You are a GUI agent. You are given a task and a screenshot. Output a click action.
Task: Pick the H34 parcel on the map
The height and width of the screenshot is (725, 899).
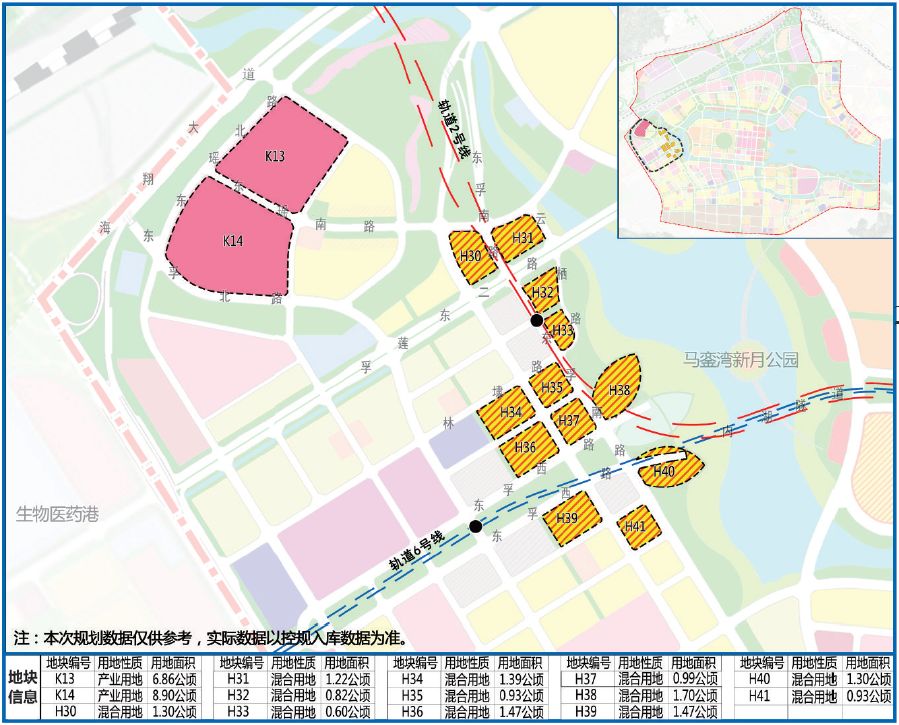(x=507, y=412)
